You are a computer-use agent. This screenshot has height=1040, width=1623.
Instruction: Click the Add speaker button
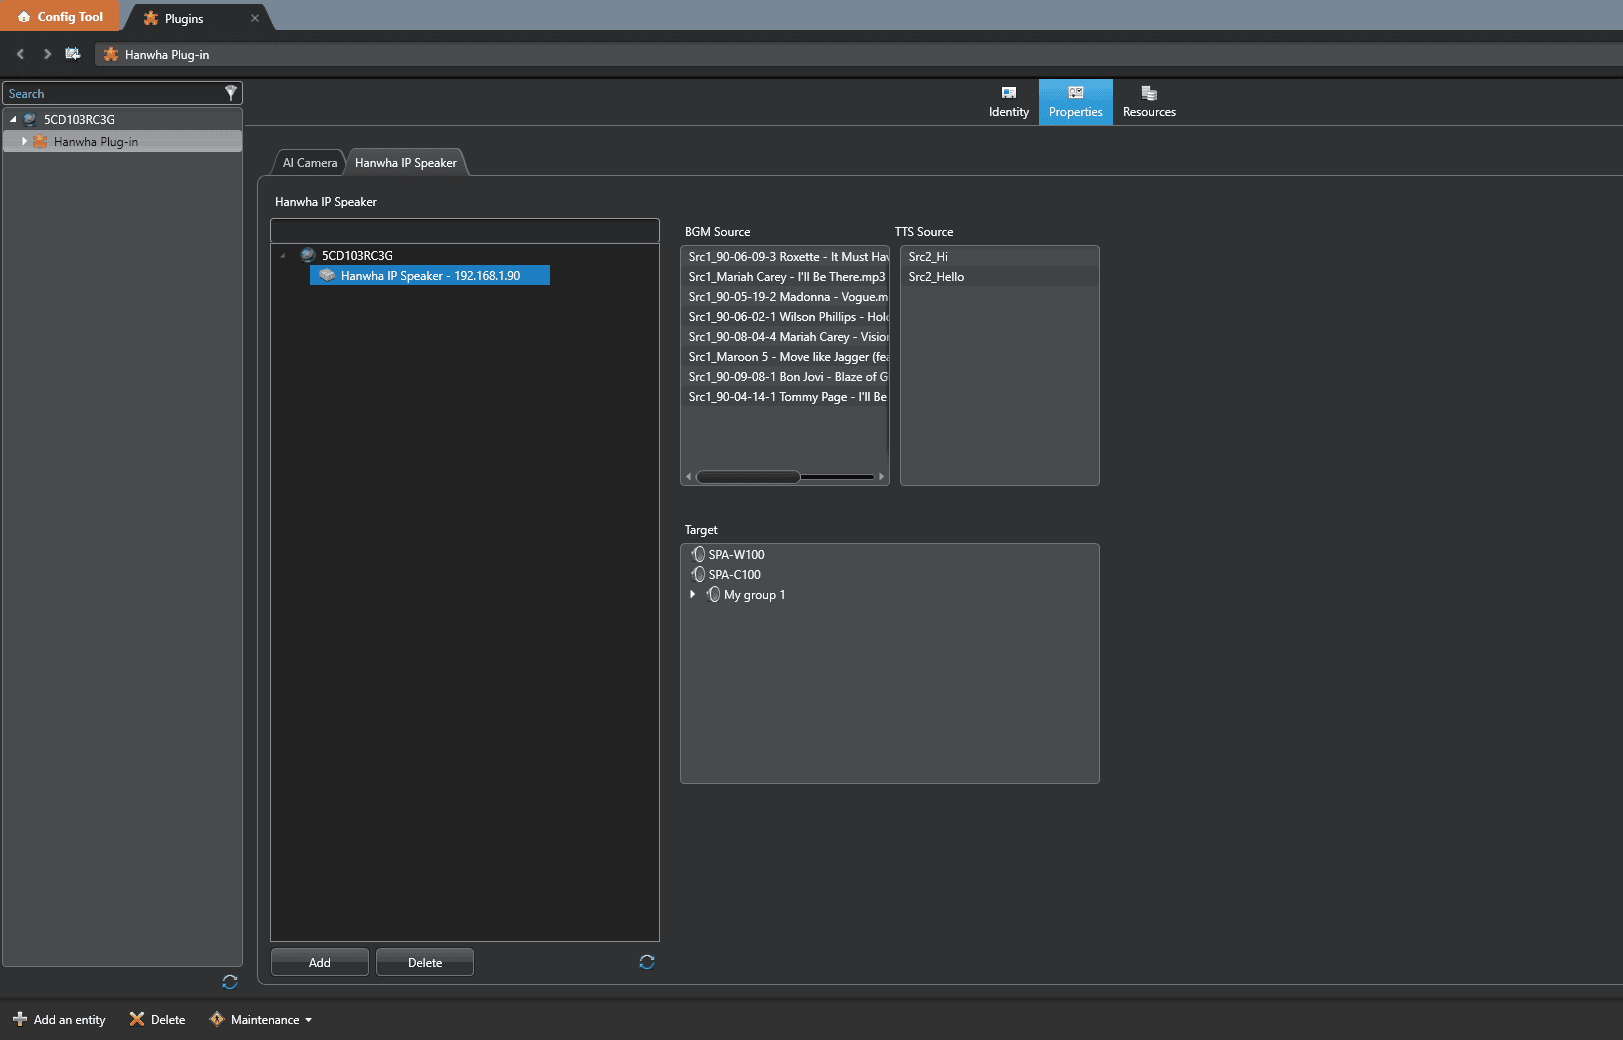point(320,963)
